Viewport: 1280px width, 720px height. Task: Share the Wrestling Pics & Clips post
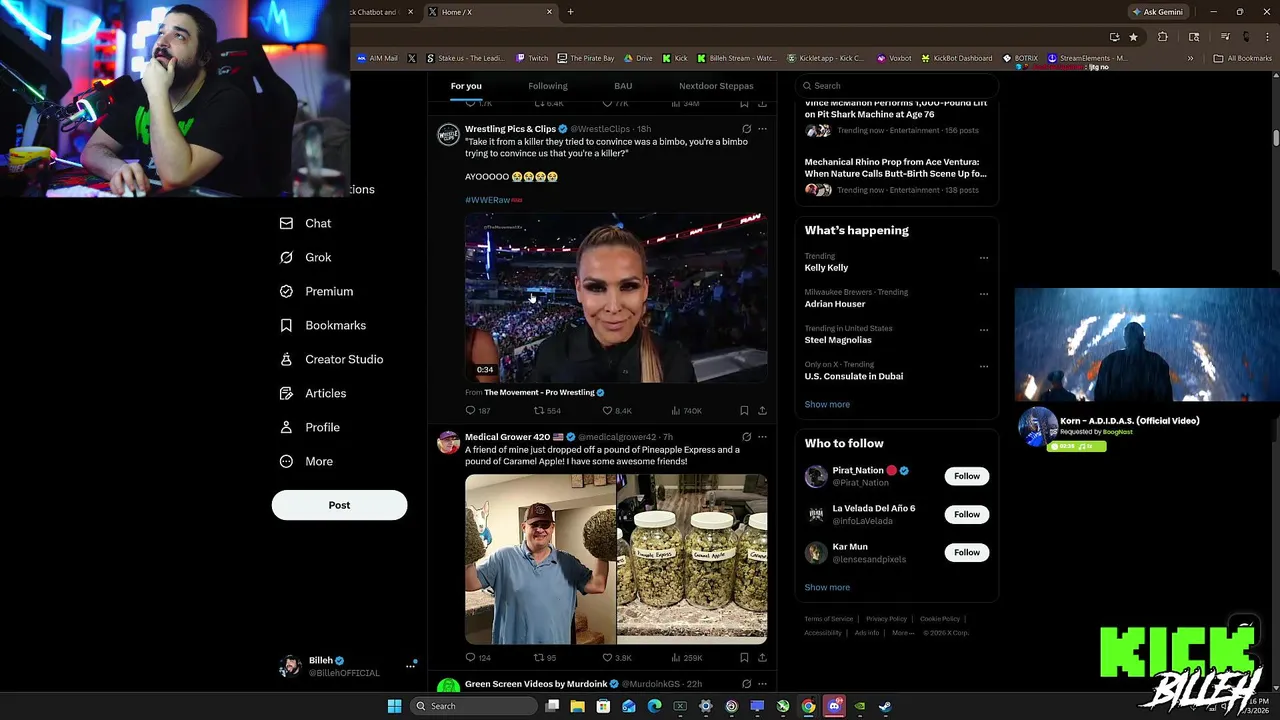click(x=762, y=410)
